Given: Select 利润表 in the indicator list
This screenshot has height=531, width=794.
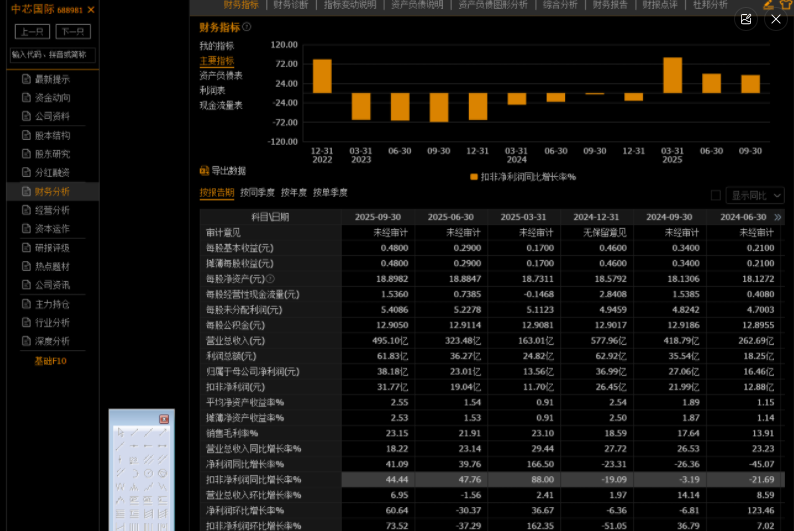Looking at the screenshot, I should coord(212,91).
